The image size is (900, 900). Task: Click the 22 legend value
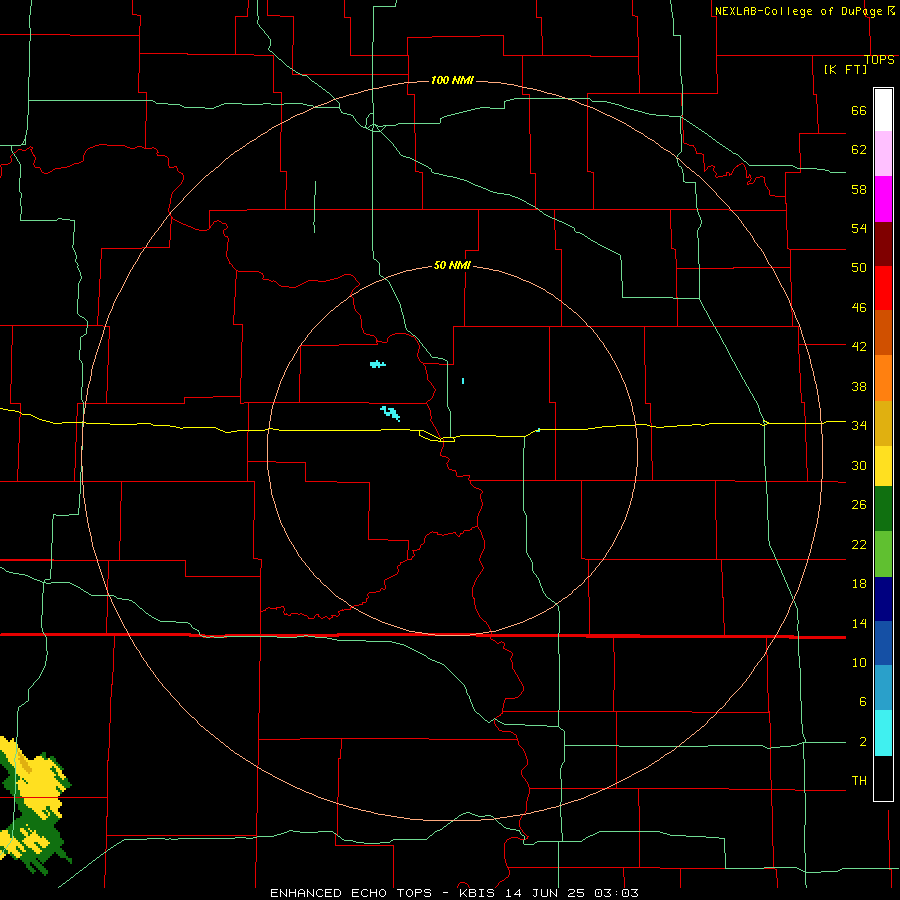pos(859,544)
